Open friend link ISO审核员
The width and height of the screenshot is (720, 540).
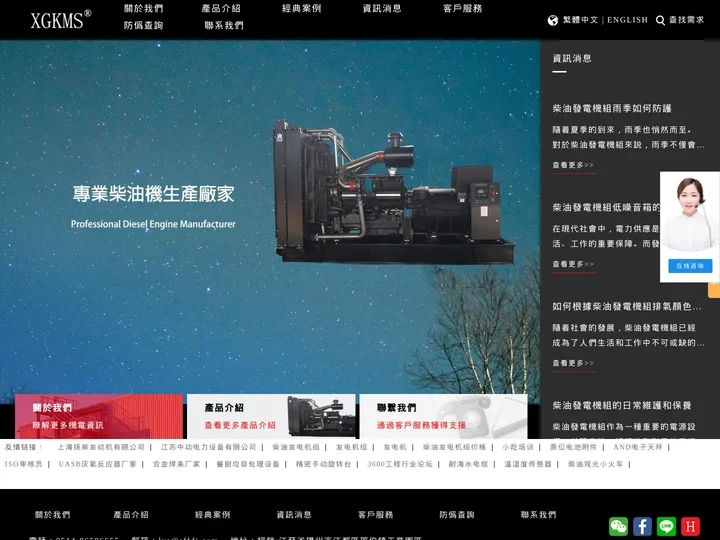[x=23, y=464]
